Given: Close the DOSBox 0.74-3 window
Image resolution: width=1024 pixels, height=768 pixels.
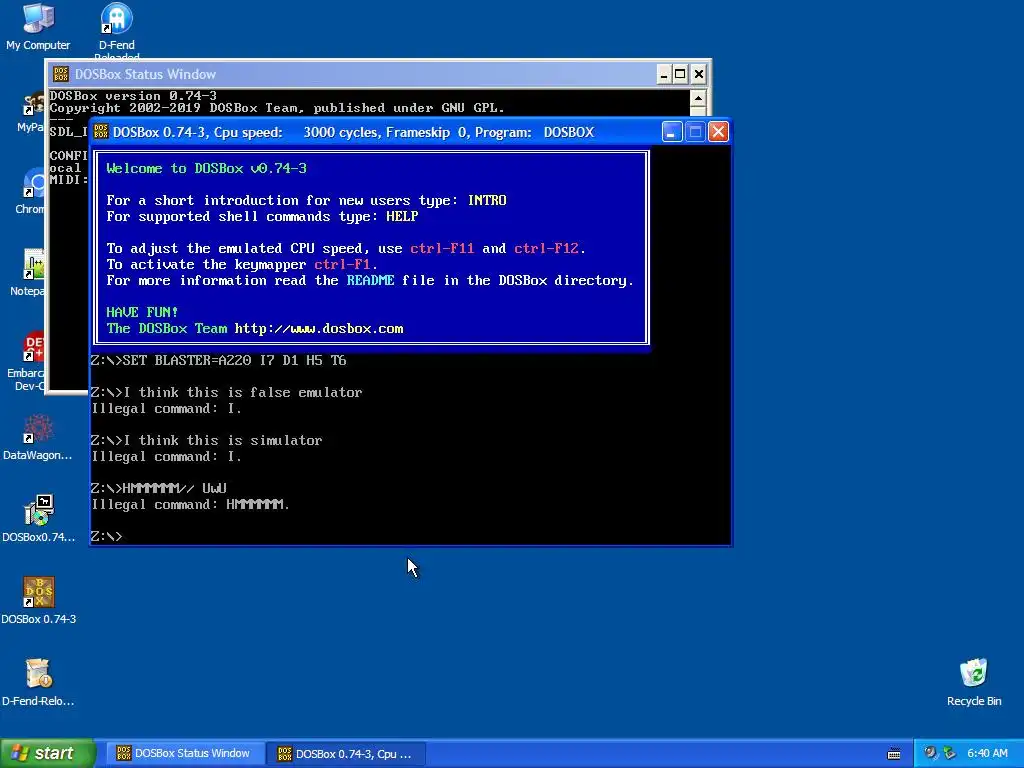Looking at the screenshot, I should click(718, 132).
